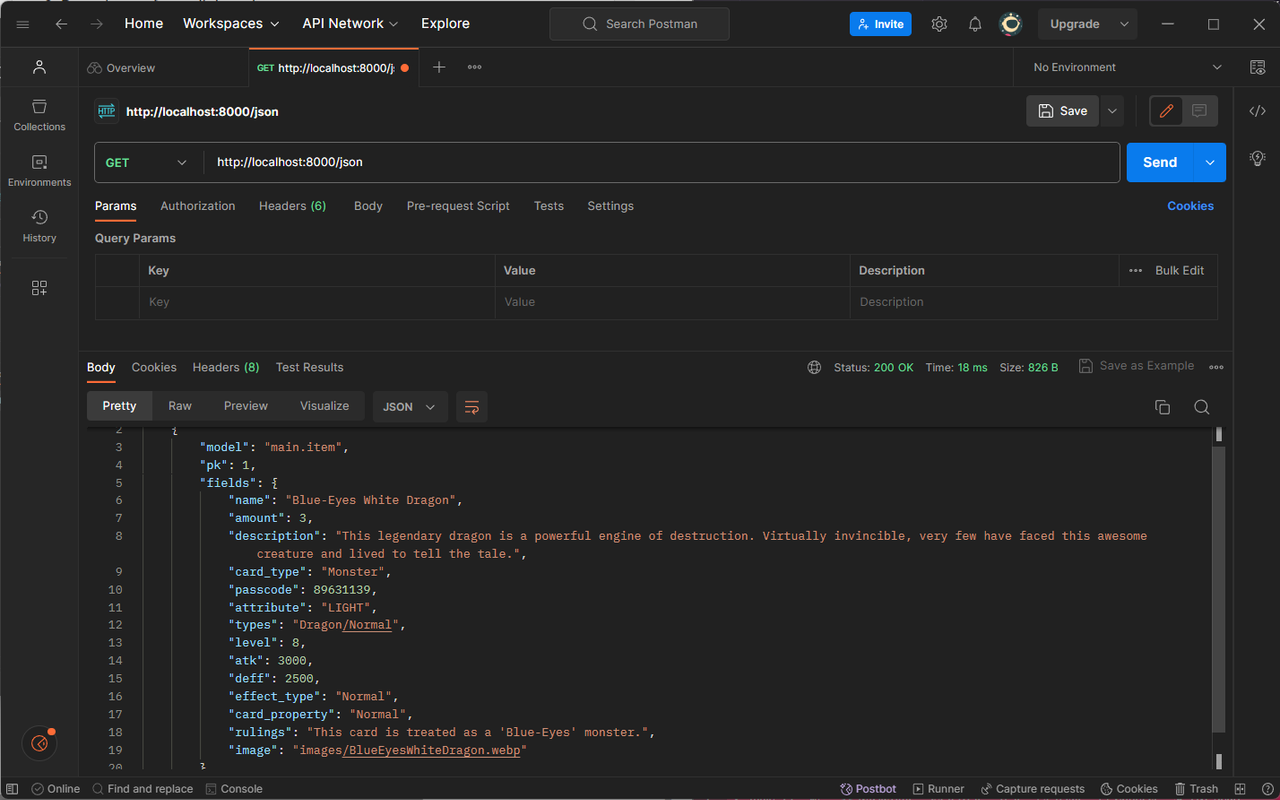1280x800 pixels.
Task: Click Bulk Edit for query params
Action: tap(1179, 270)
